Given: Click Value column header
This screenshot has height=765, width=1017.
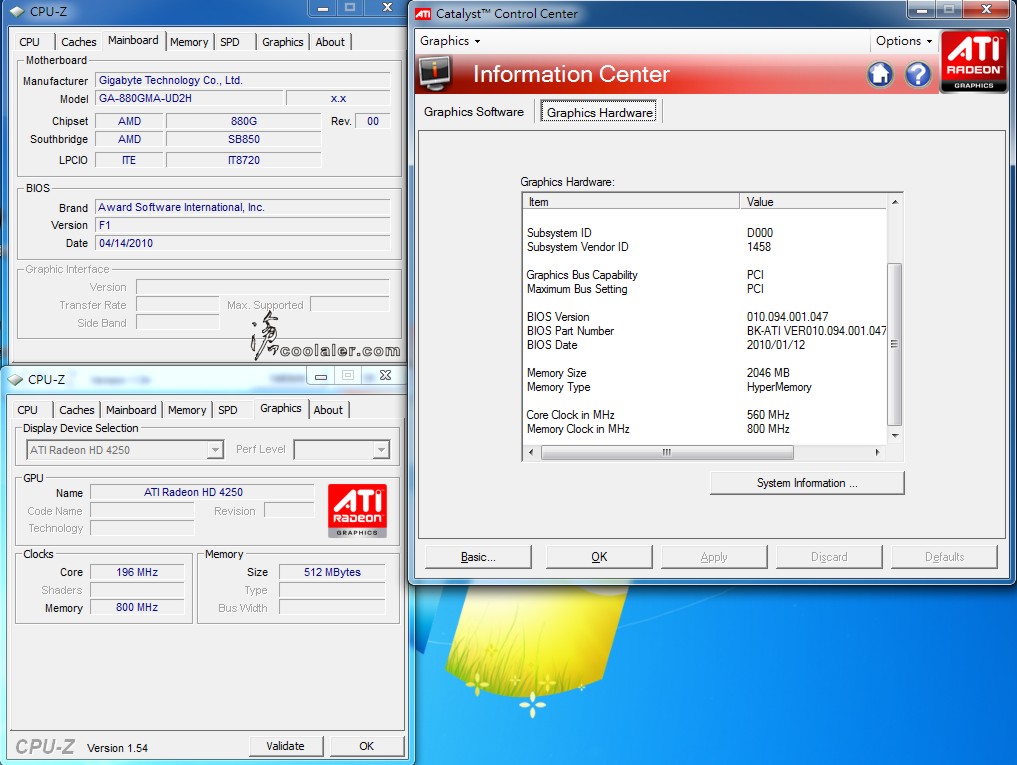Looking at the screenshot, I should 813,202.
